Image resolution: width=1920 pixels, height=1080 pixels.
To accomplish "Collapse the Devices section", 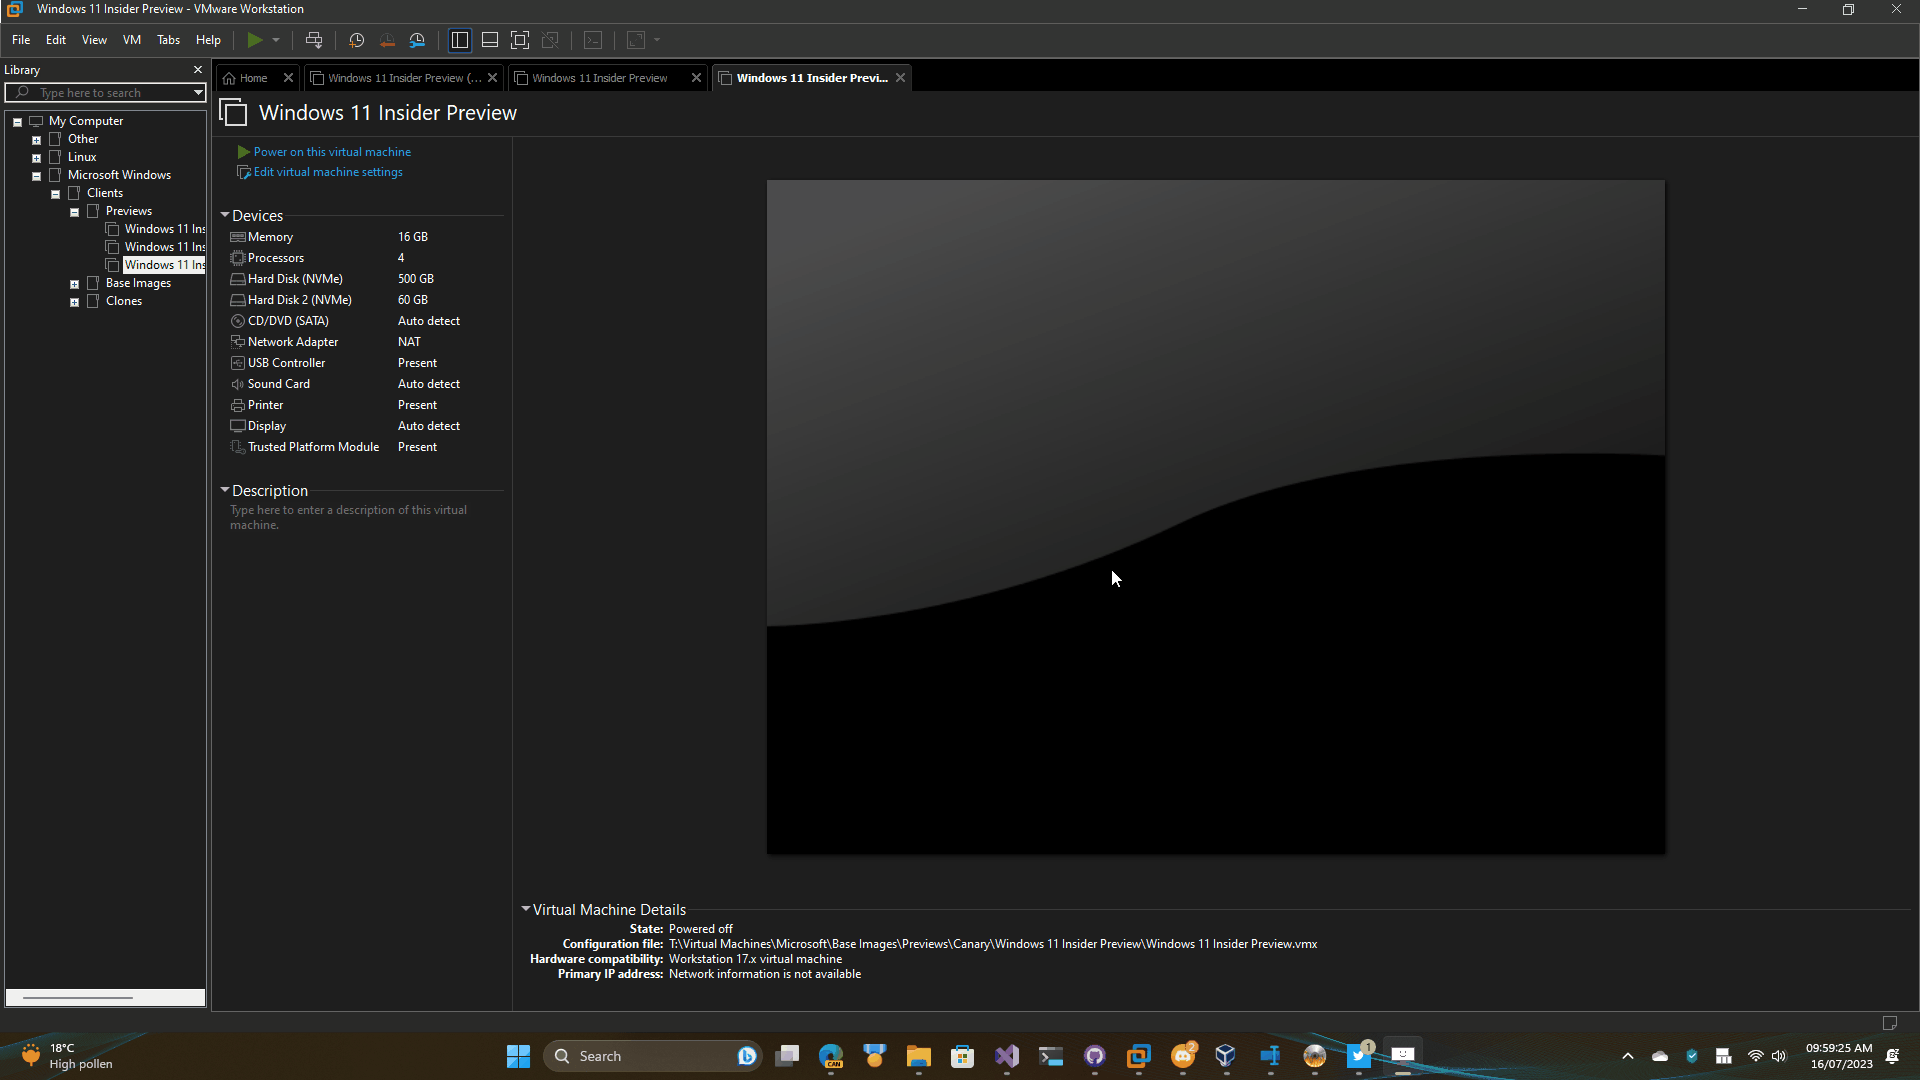I will pyautogui.click(x=226, y=215).
